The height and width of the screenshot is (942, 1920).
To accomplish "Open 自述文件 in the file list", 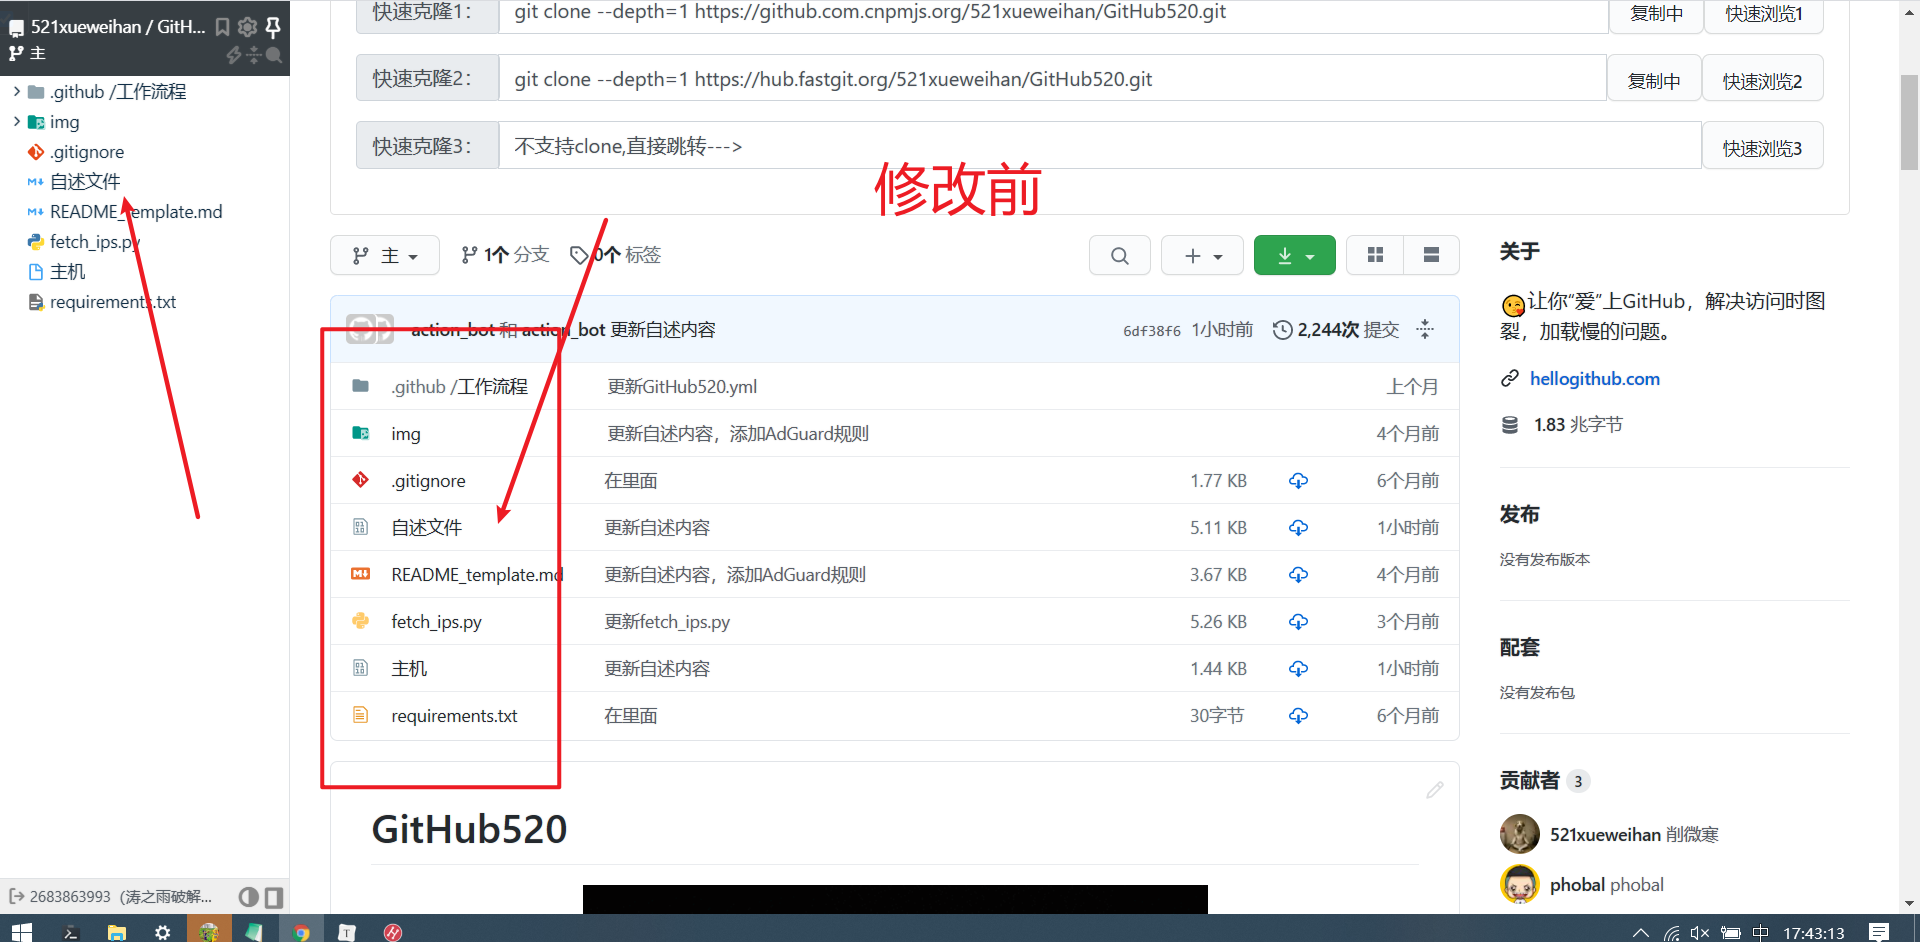I will click(x=427, y=528).
